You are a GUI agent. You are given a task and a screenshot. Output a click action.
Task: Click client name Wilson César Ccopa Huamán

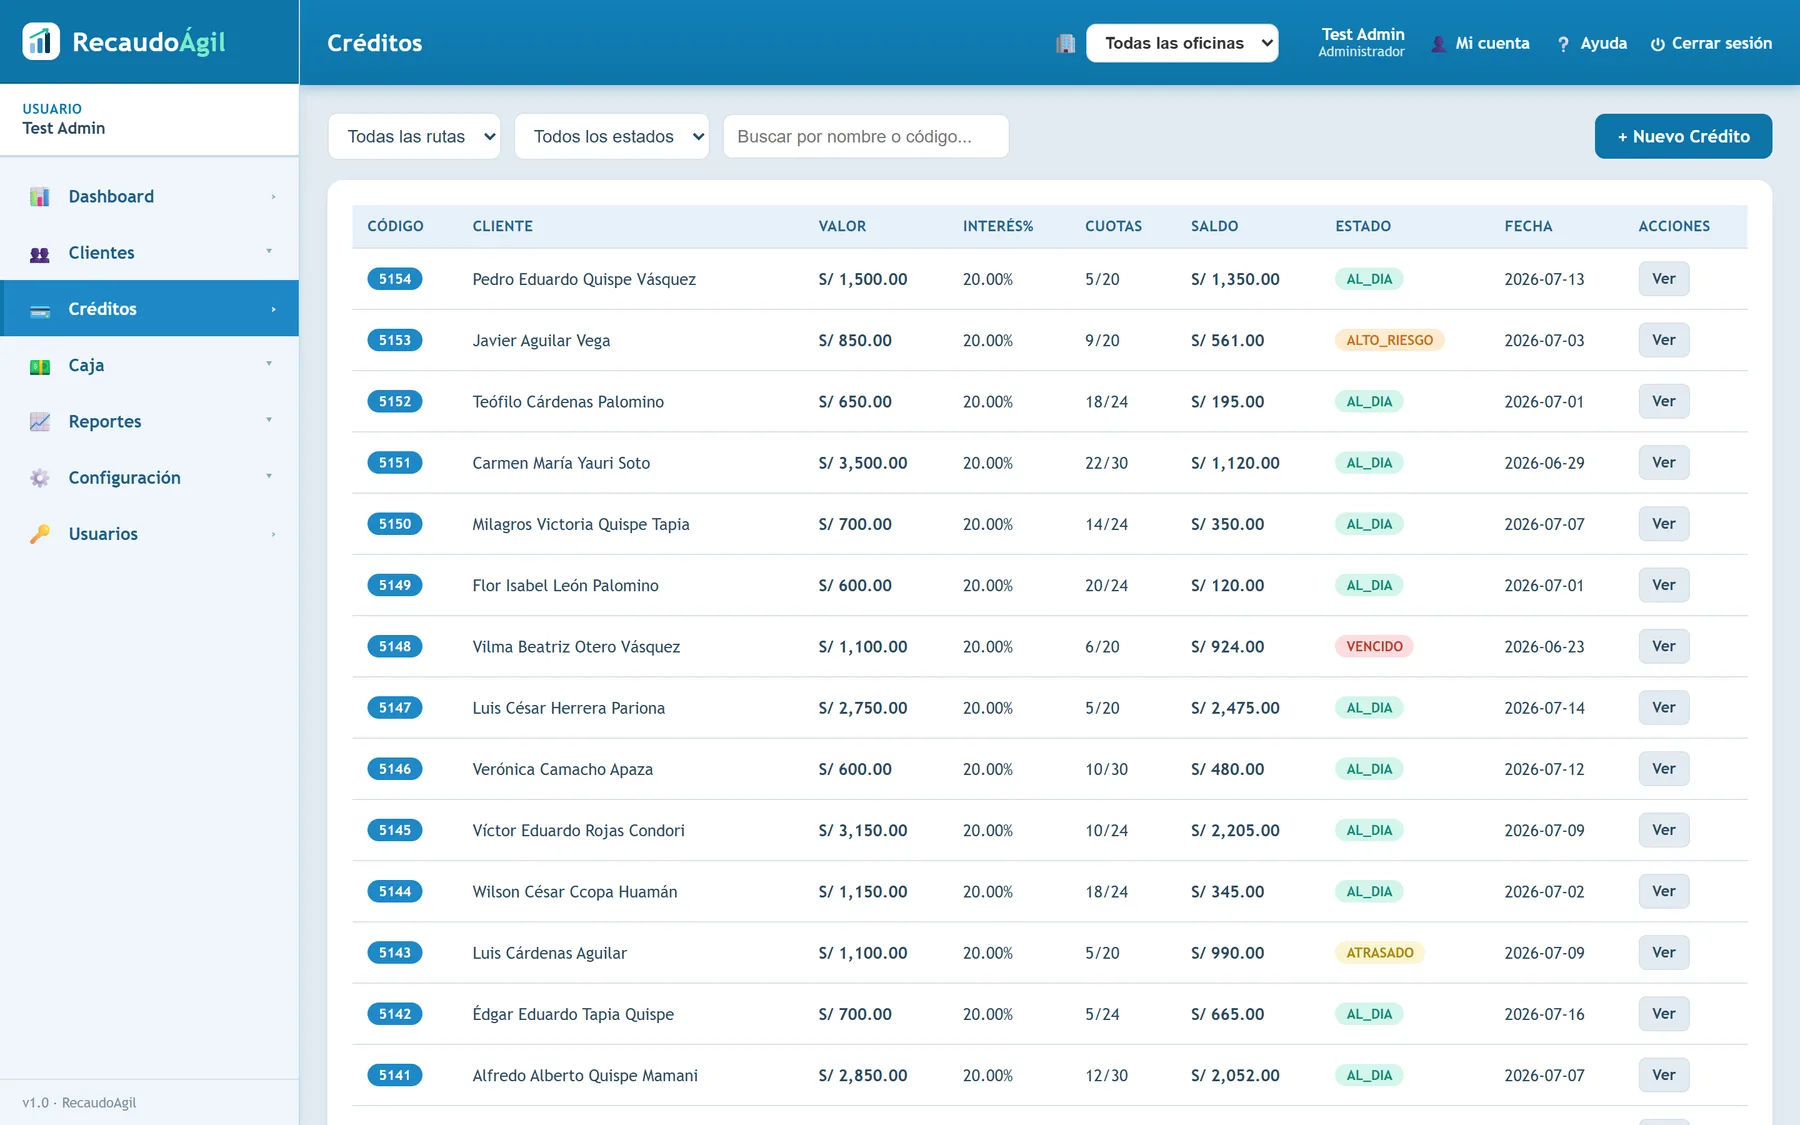pyautogui.click(x=575, y=891)
